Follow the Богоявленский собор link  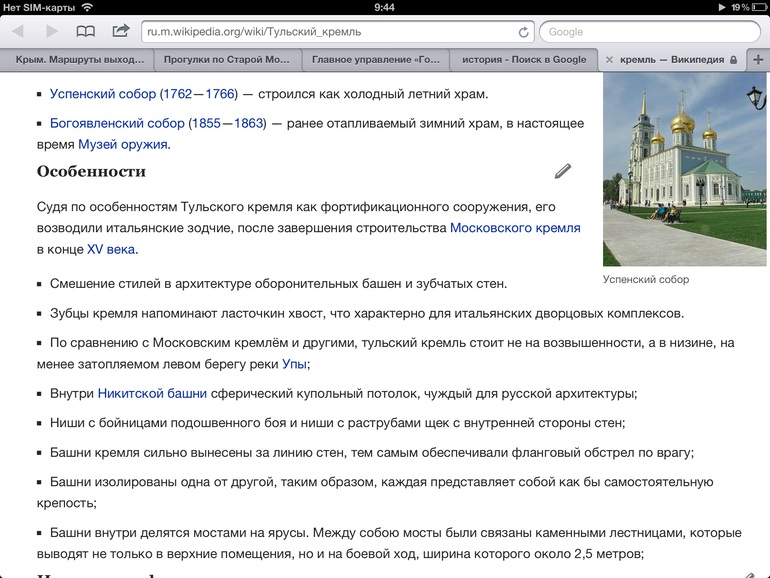click(x=117, y=124)
